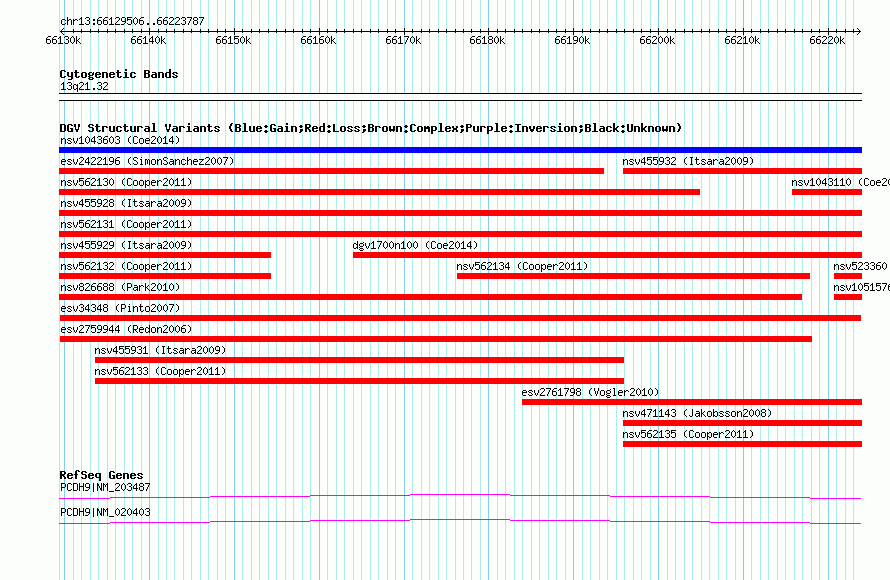Image resolution: width=890 pixels, height=580 pixels.
Task: Click the 66130k ruler position
Action: (64, 40)
